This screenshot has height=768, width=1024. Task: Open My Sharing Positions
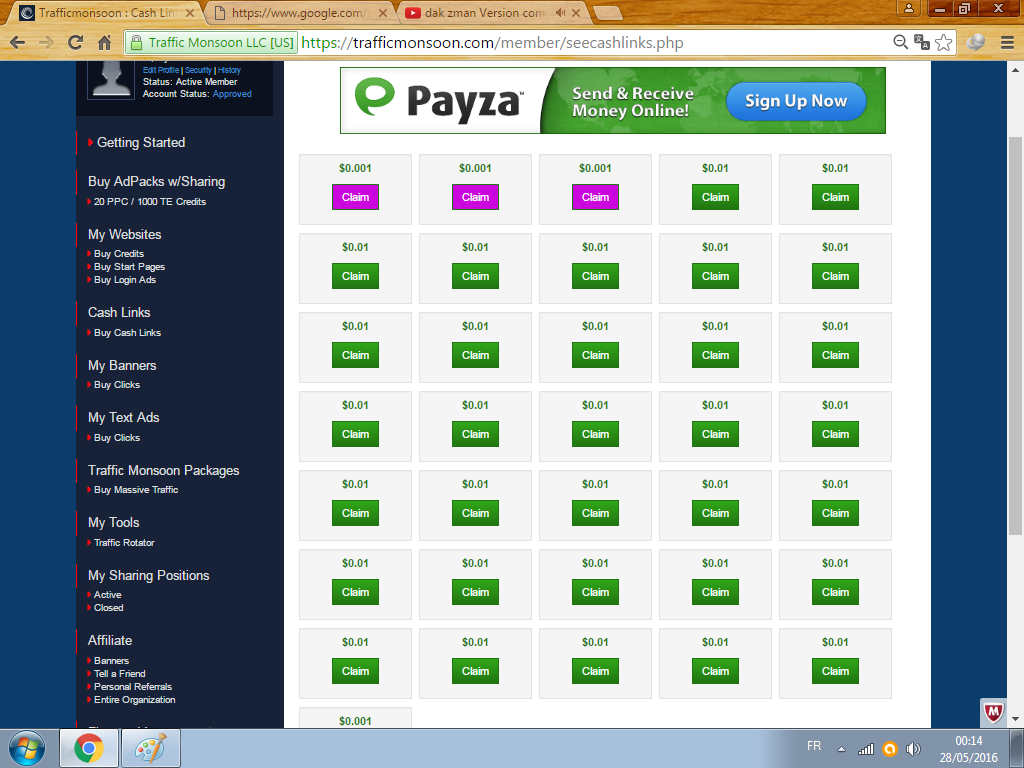click(149, 575)
